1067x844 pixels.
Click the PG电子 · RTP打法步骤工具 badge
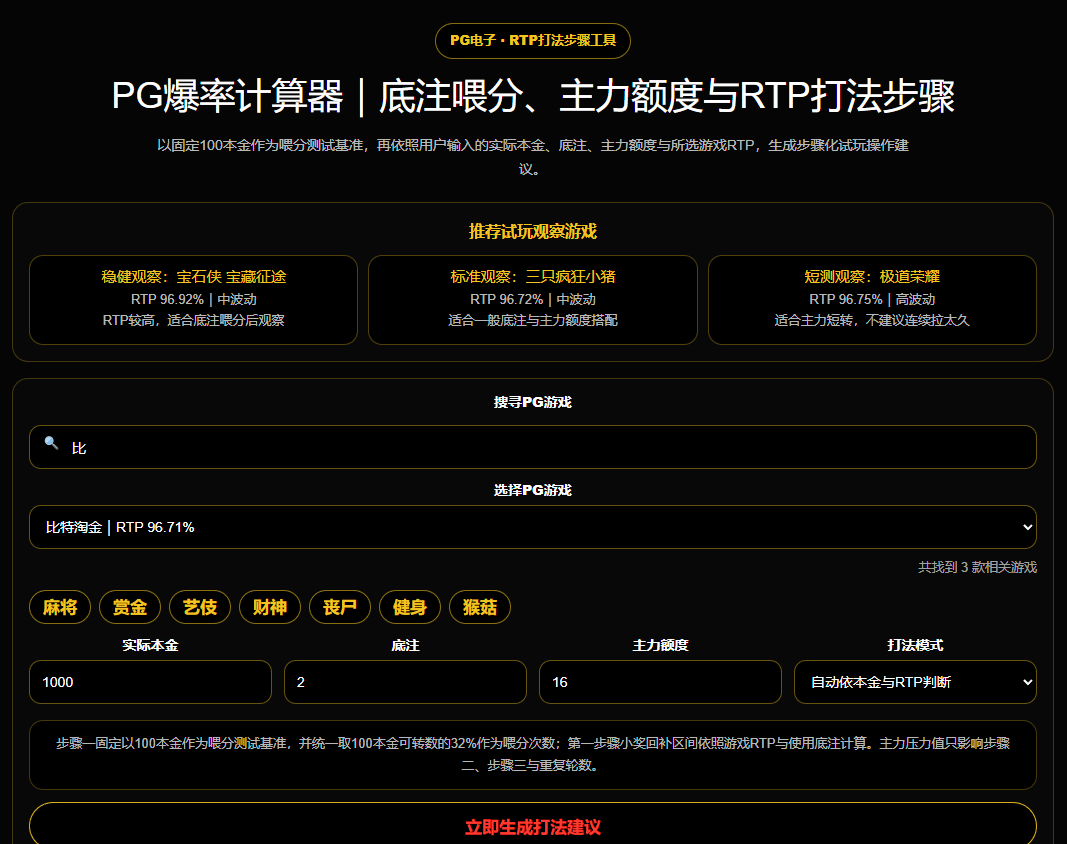(533, 41)
